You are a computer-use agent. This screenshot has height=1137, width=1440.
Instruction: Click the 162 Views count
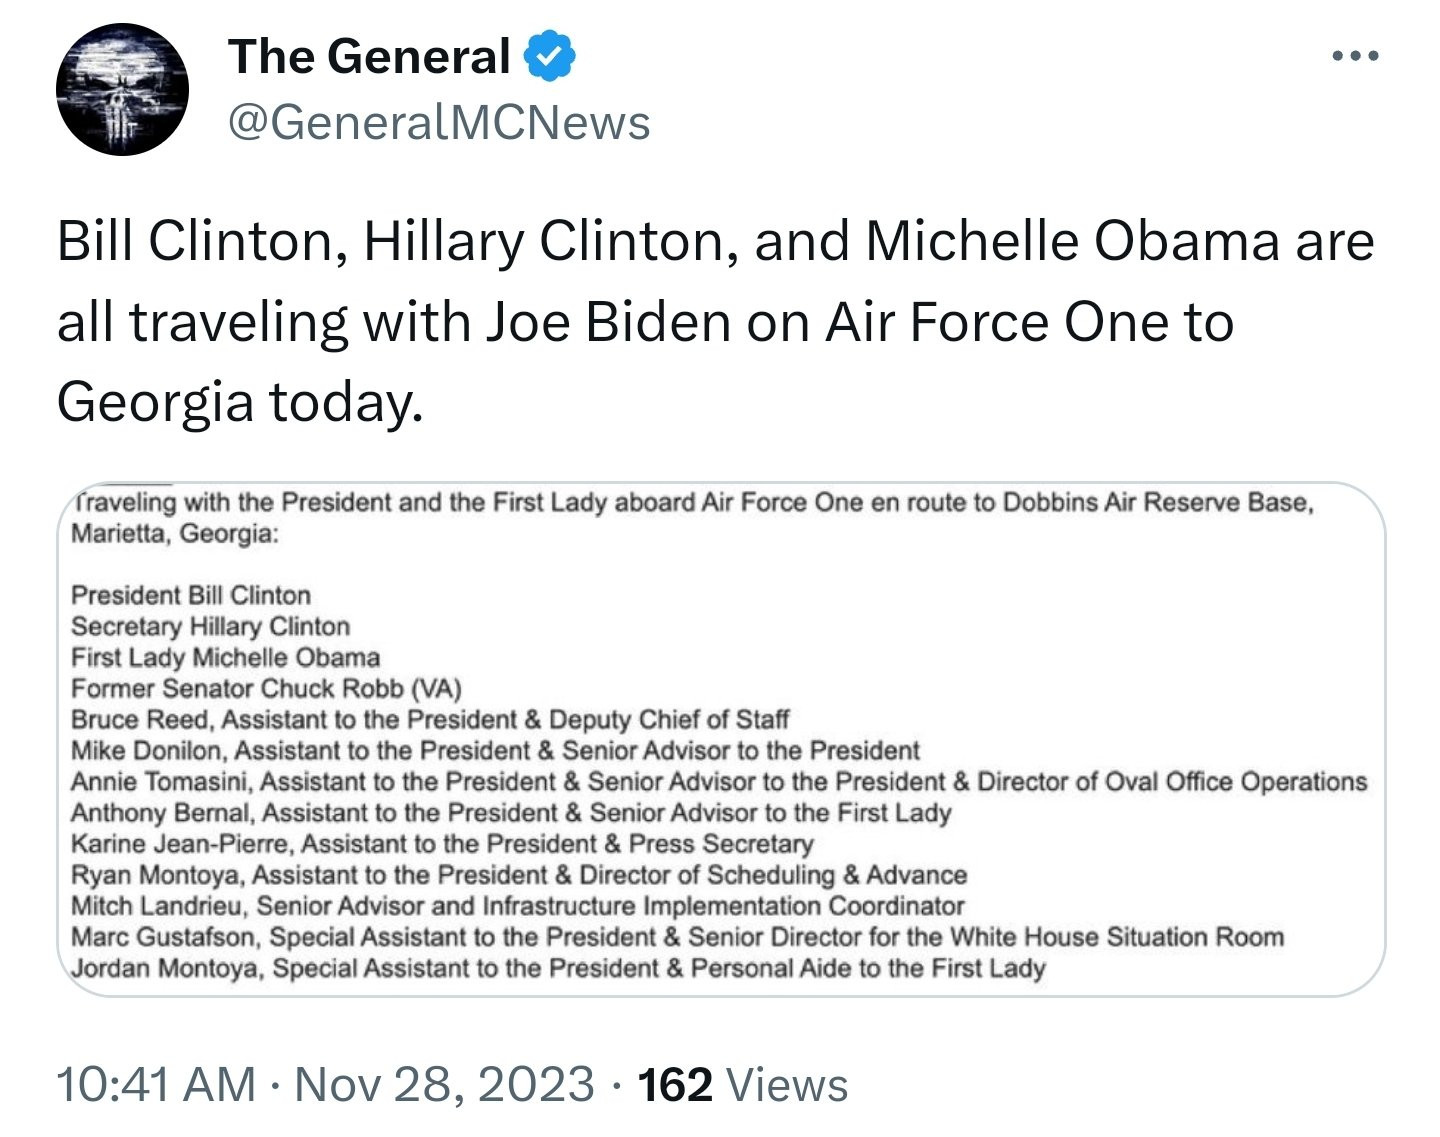[743, 1085]
